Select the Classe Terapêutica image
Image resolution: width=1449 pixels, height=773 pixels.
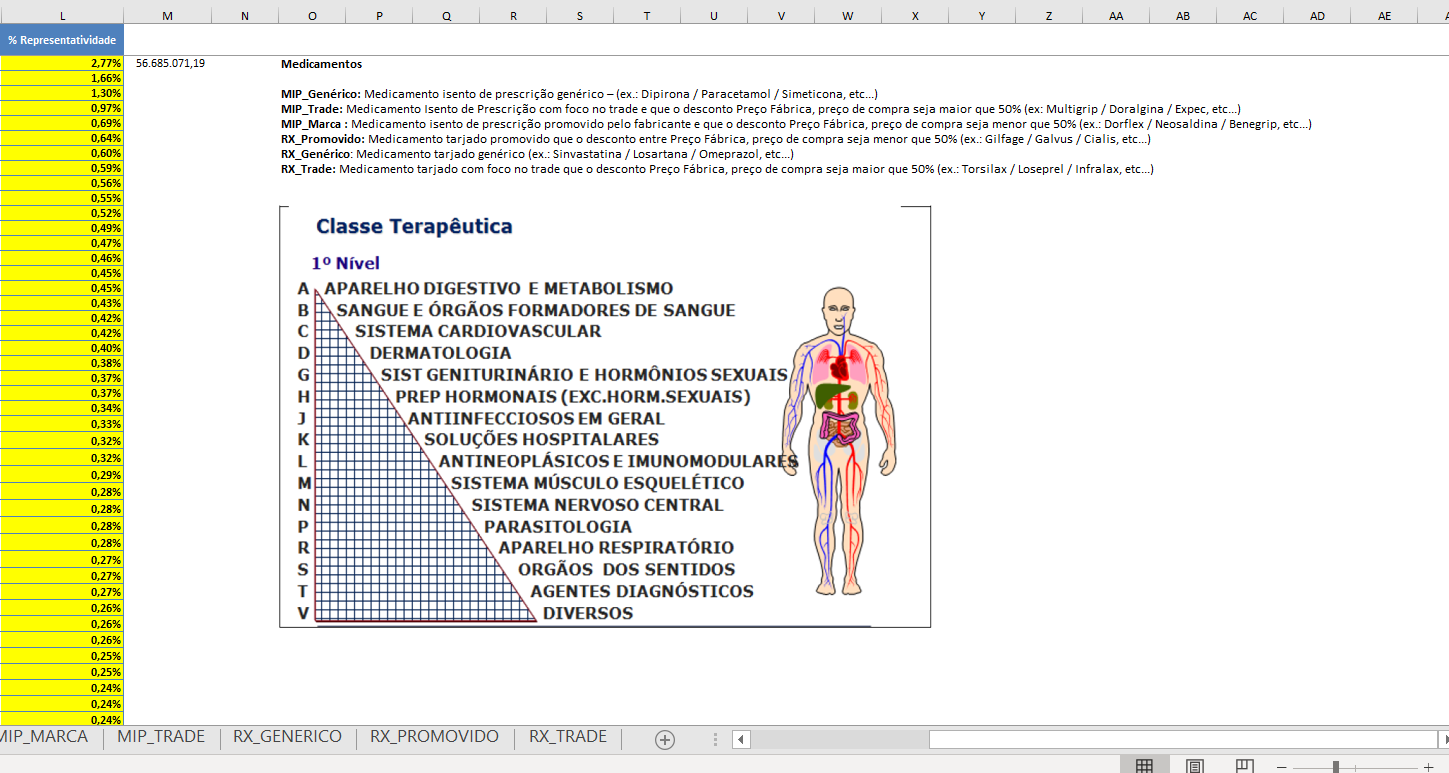(x=604, y=417)
